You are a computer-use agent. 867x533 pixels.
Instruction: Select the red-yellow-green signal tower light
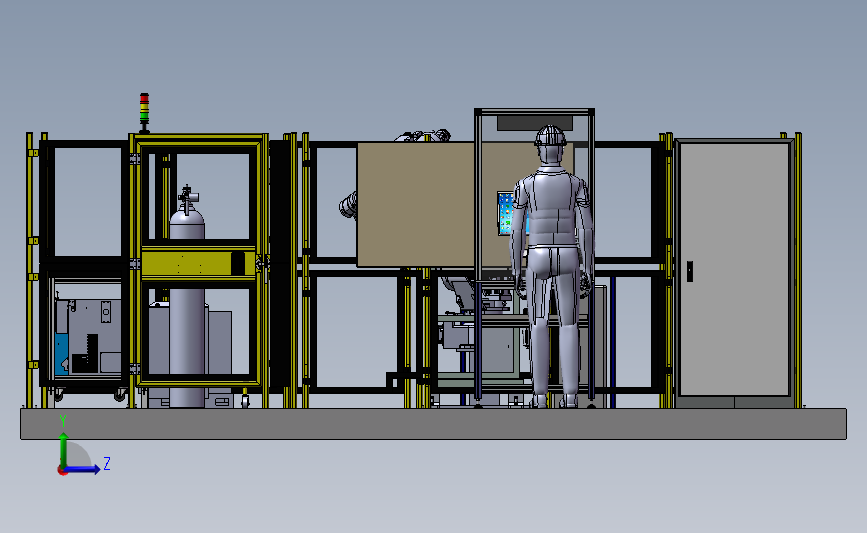pos(144,112)
